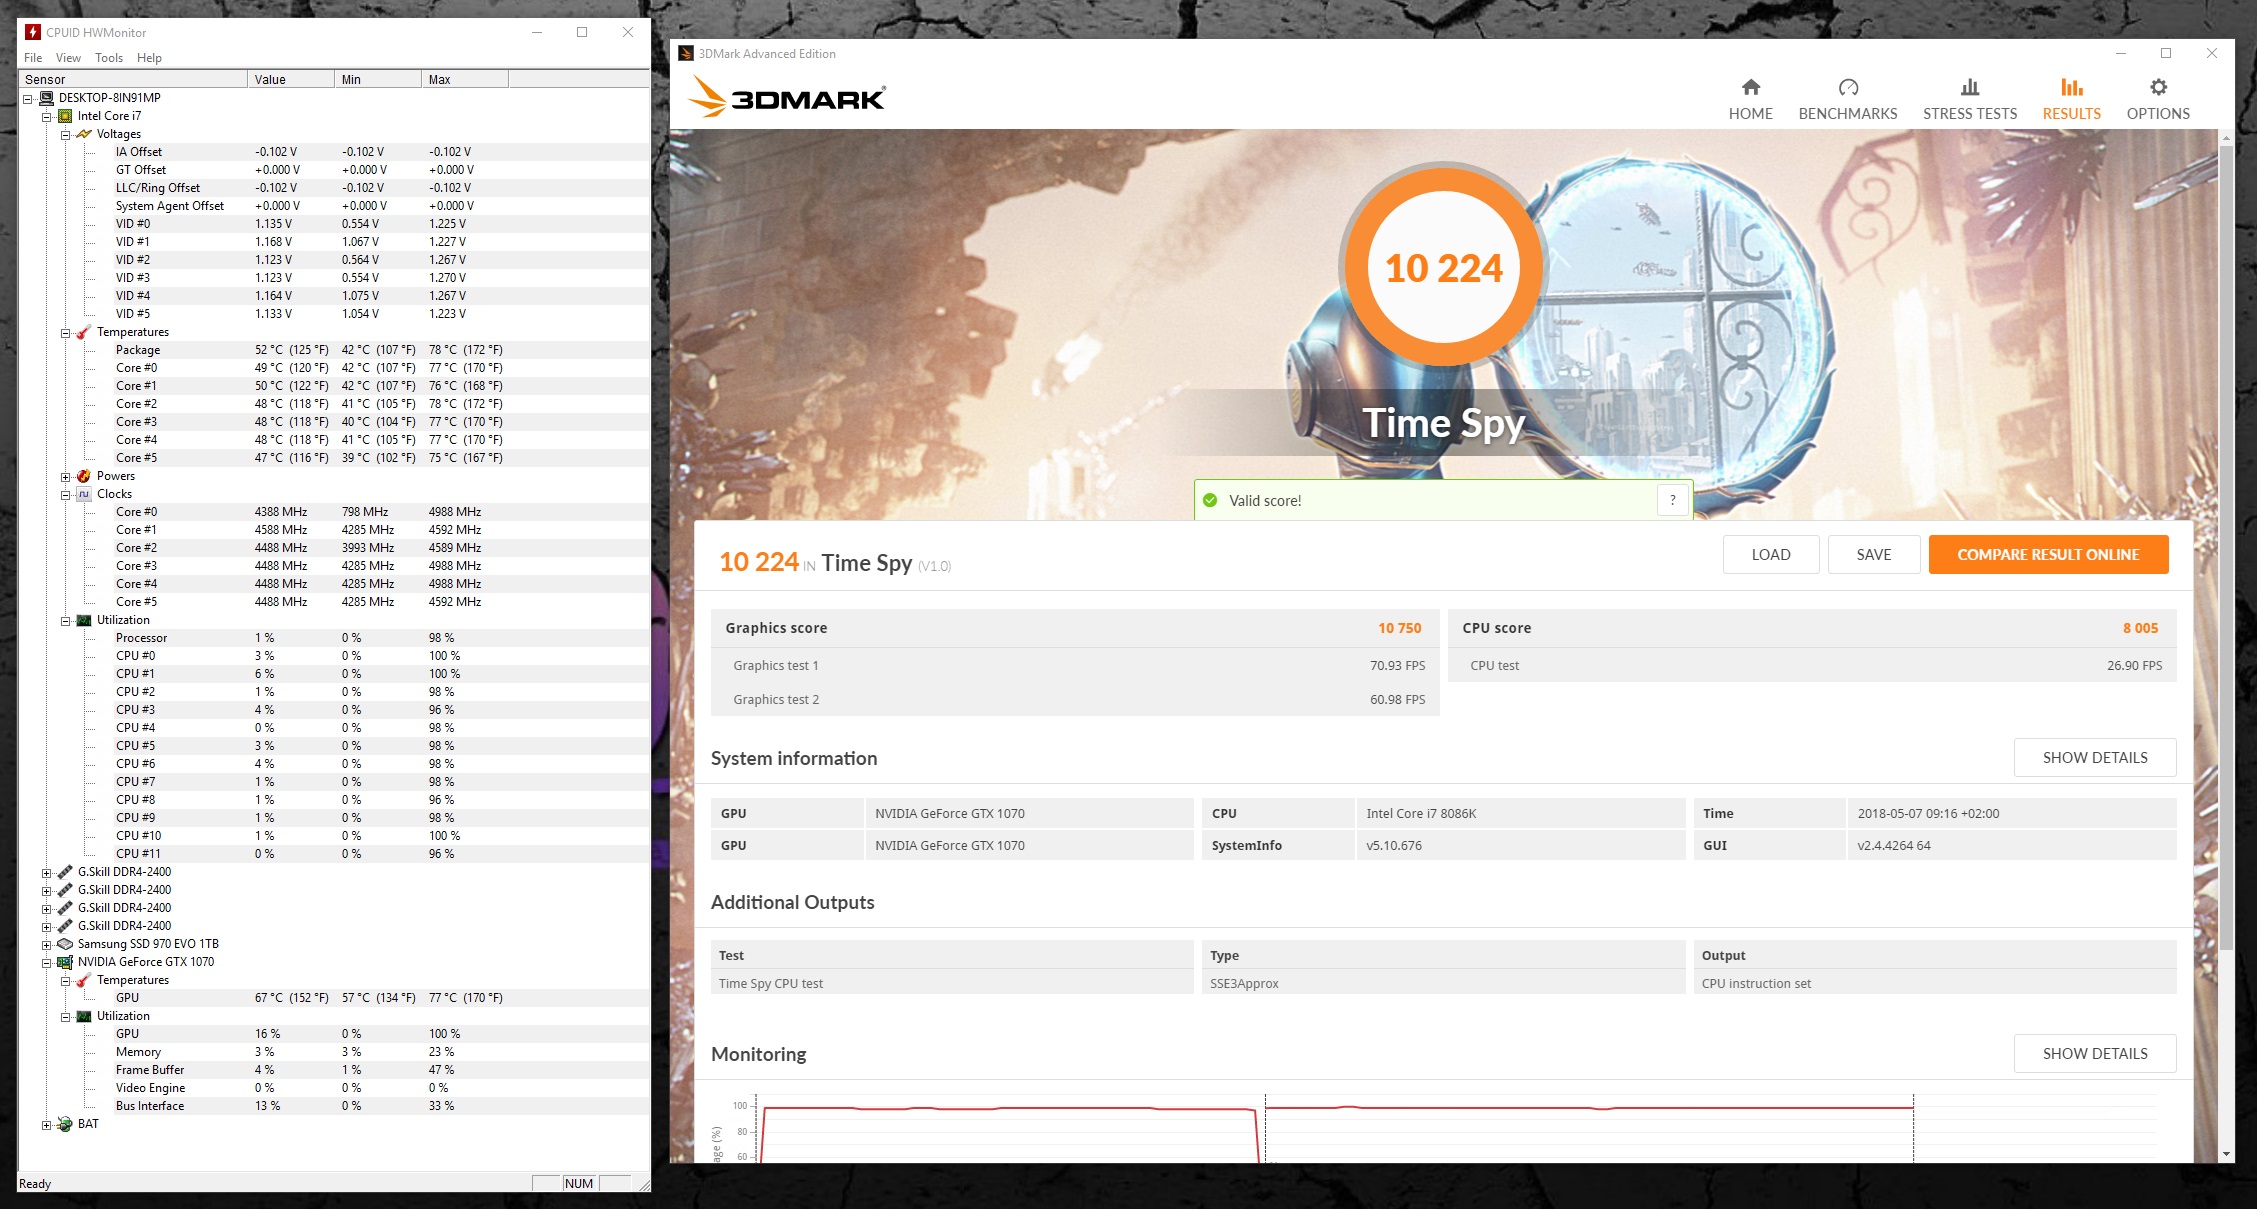
Task: Open the 3DMark HOME tab
Action: [1750, 100]
